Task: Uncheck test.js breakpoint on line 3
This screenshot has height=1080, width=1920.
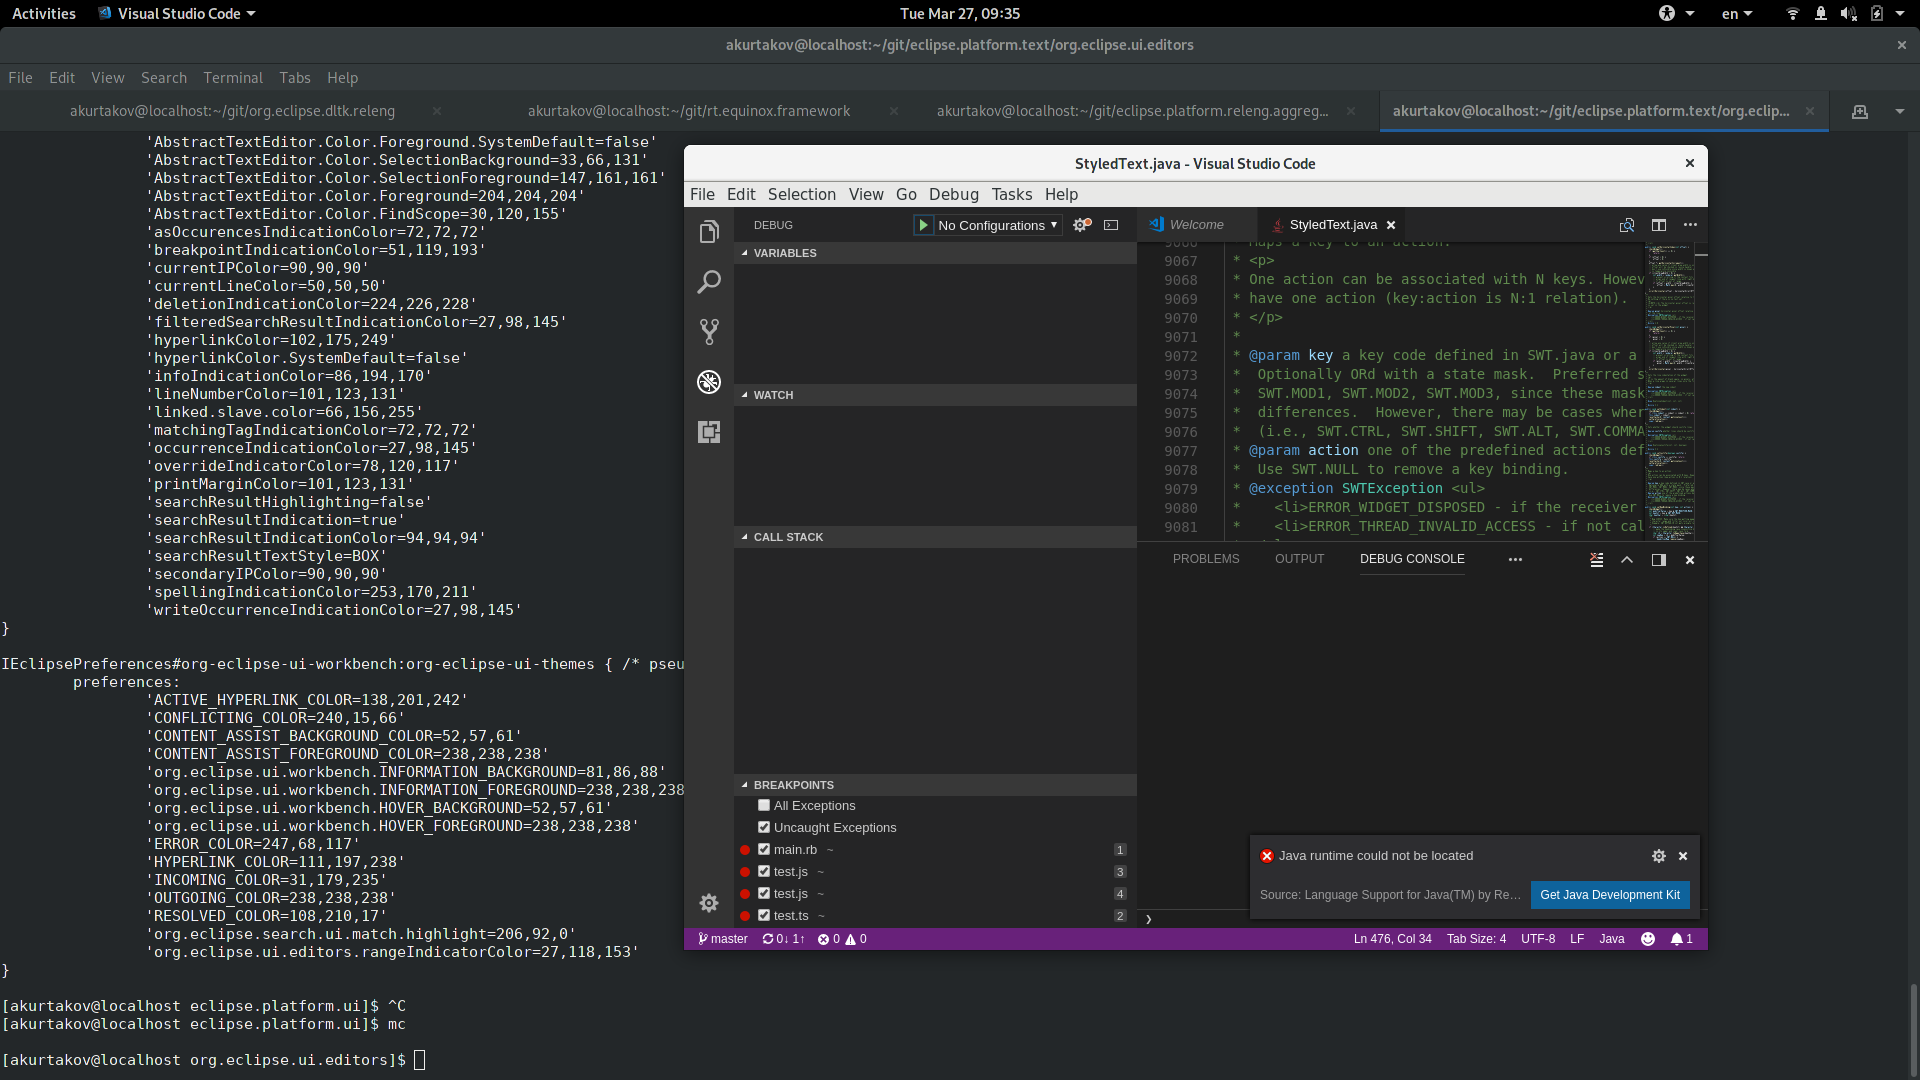Action: pos(764,871)
